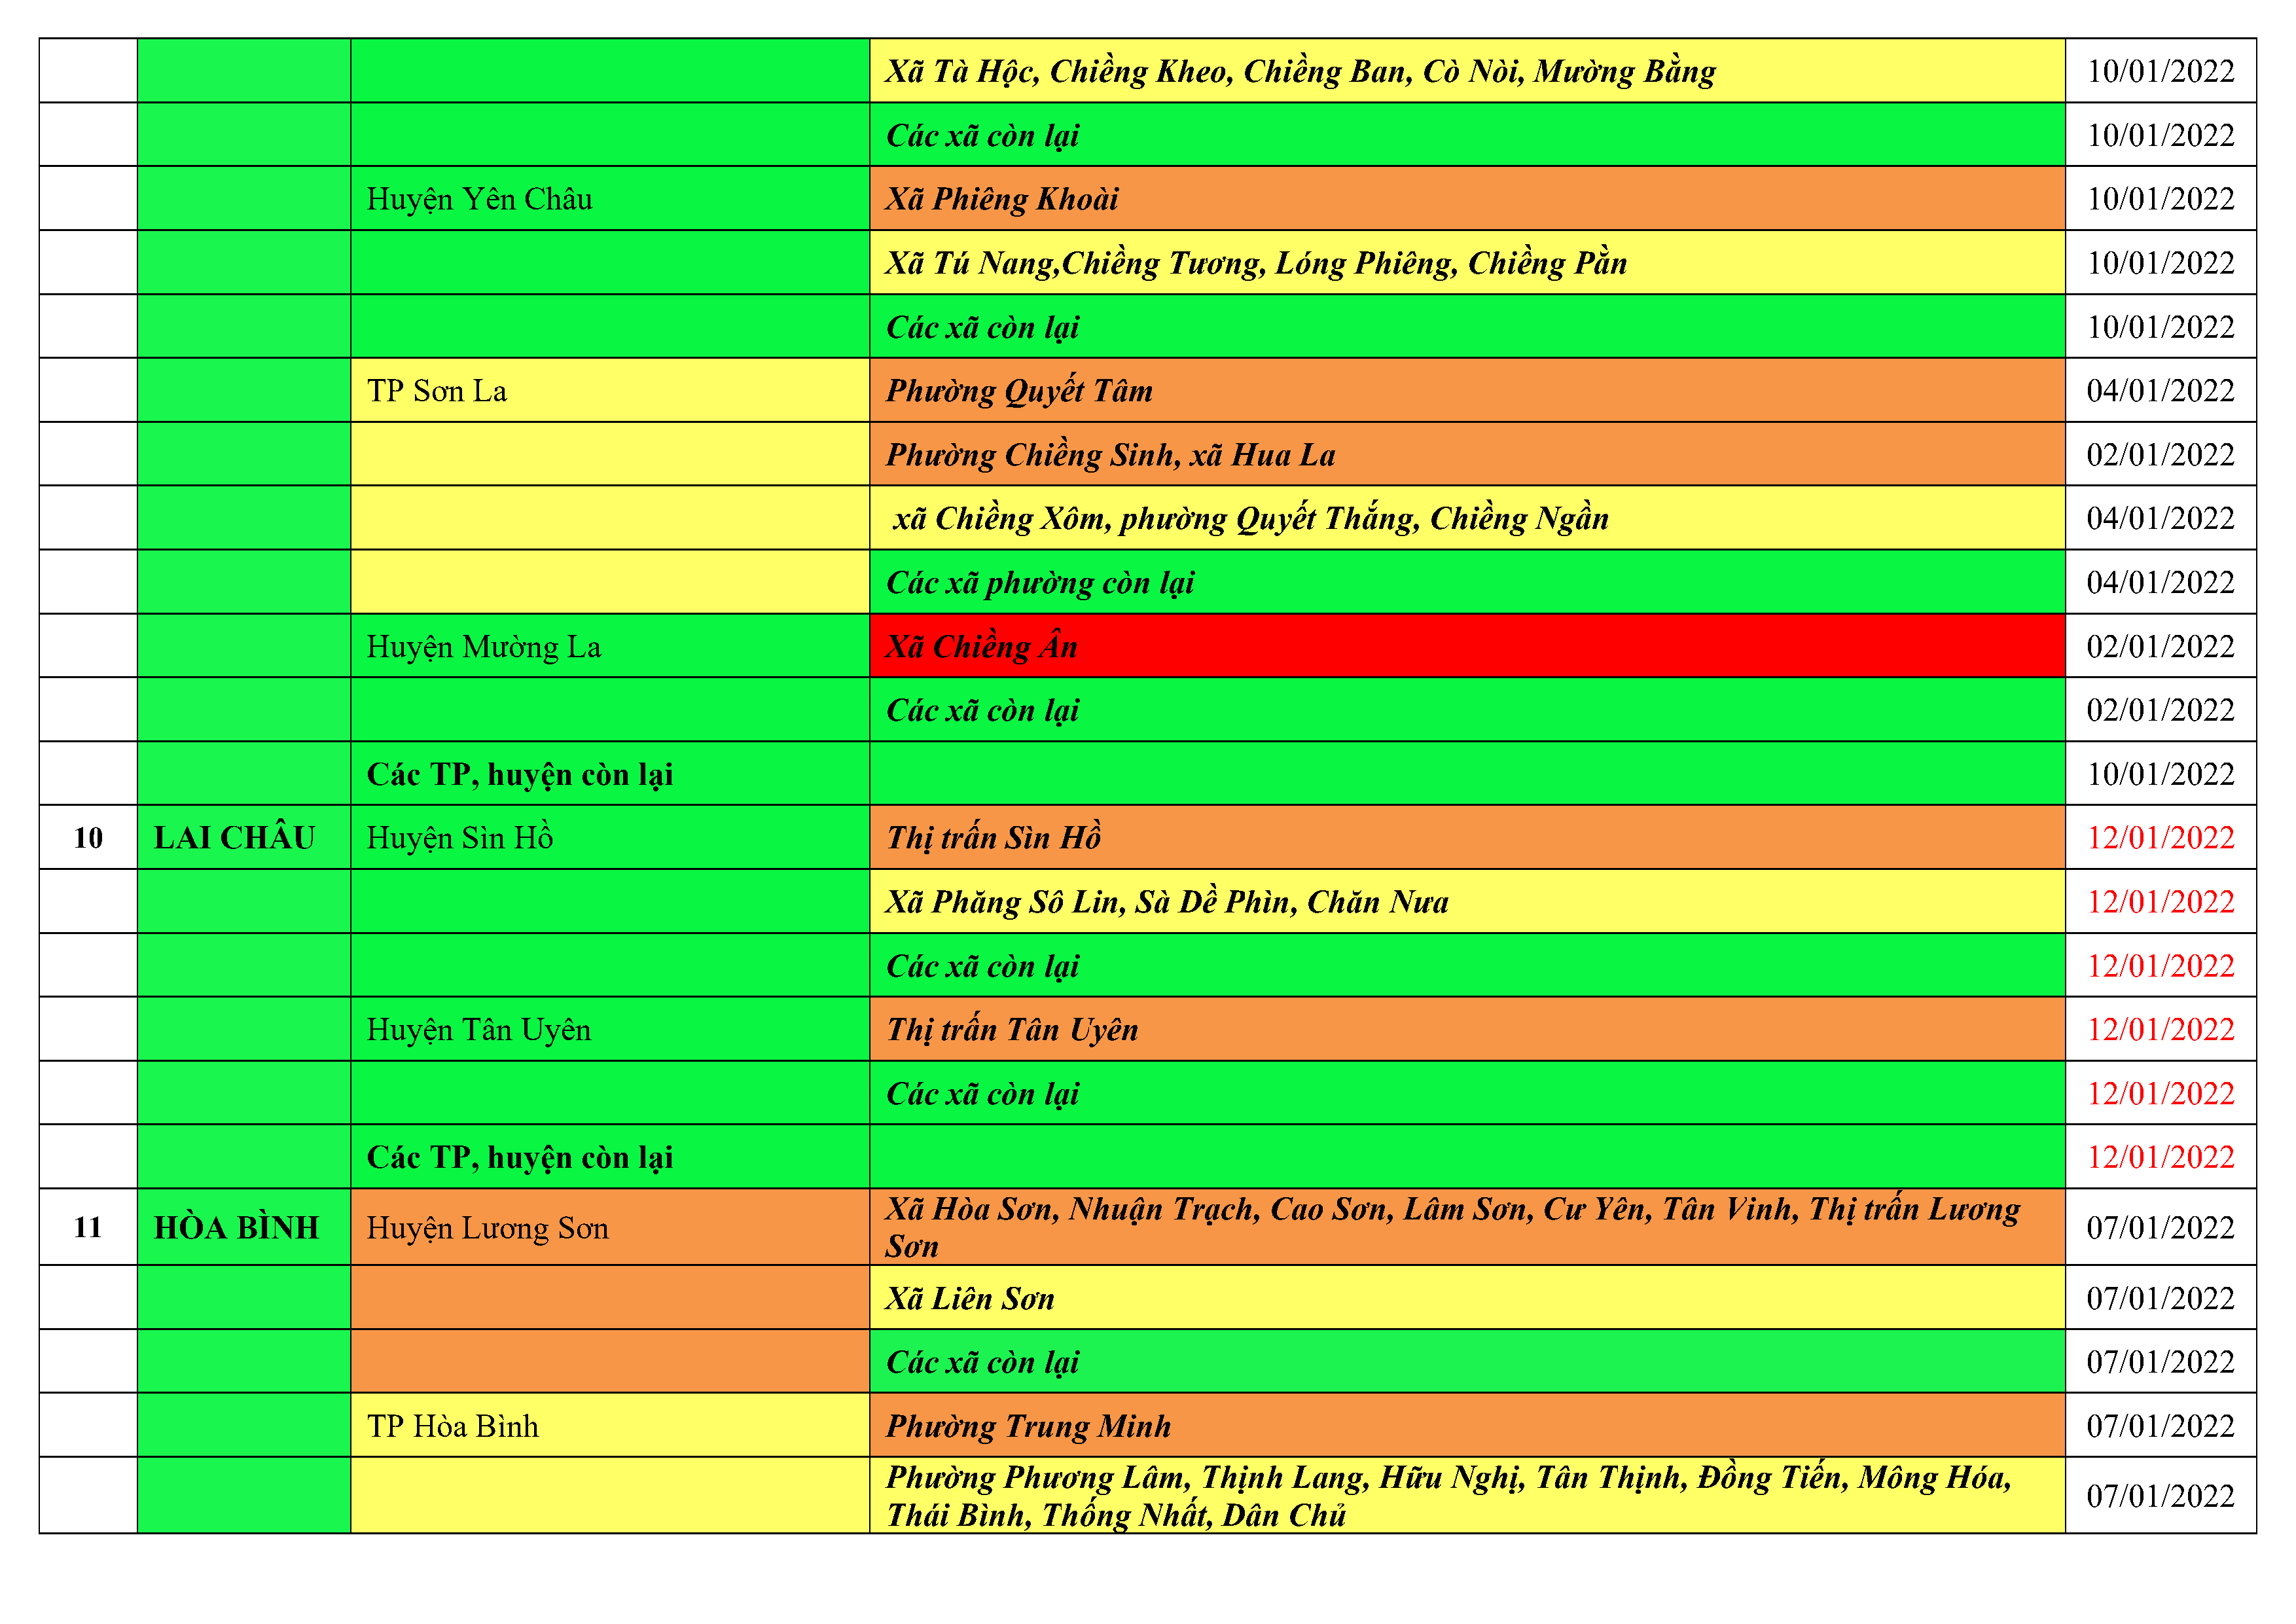Click the Xã Phăng Sô Lin row cell
This screenshot has width=2296, height=1624.
pos(1466,902)
